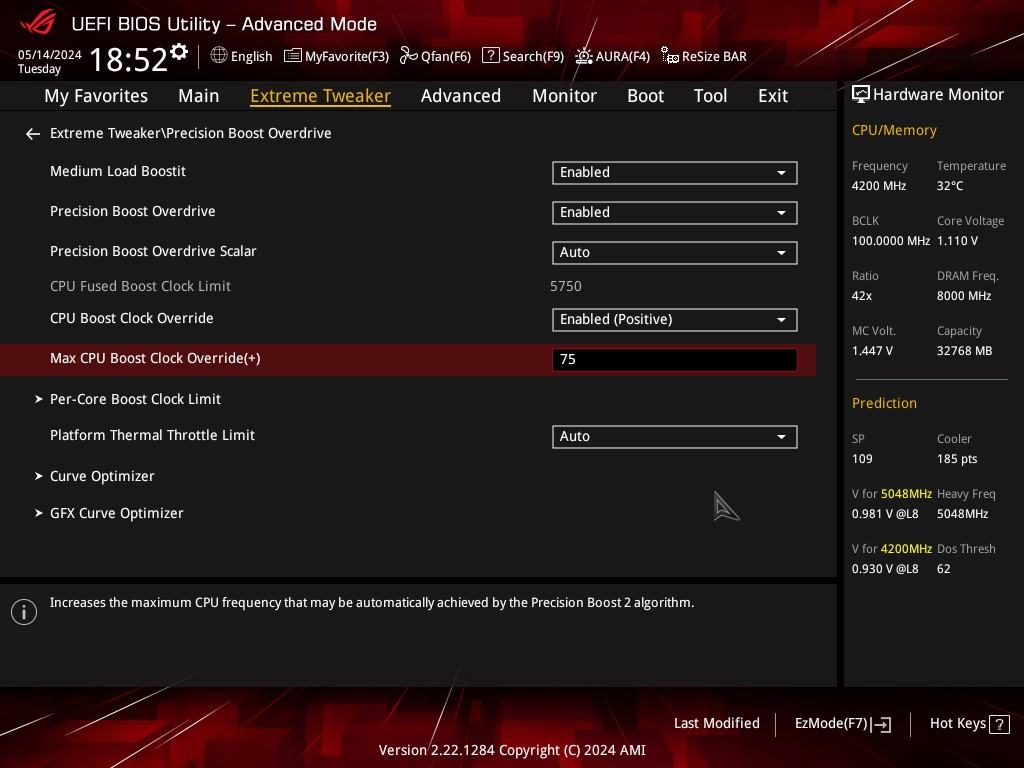Click the 32°C temperature value
The image size is (1024, 768).
coord(950,186)
